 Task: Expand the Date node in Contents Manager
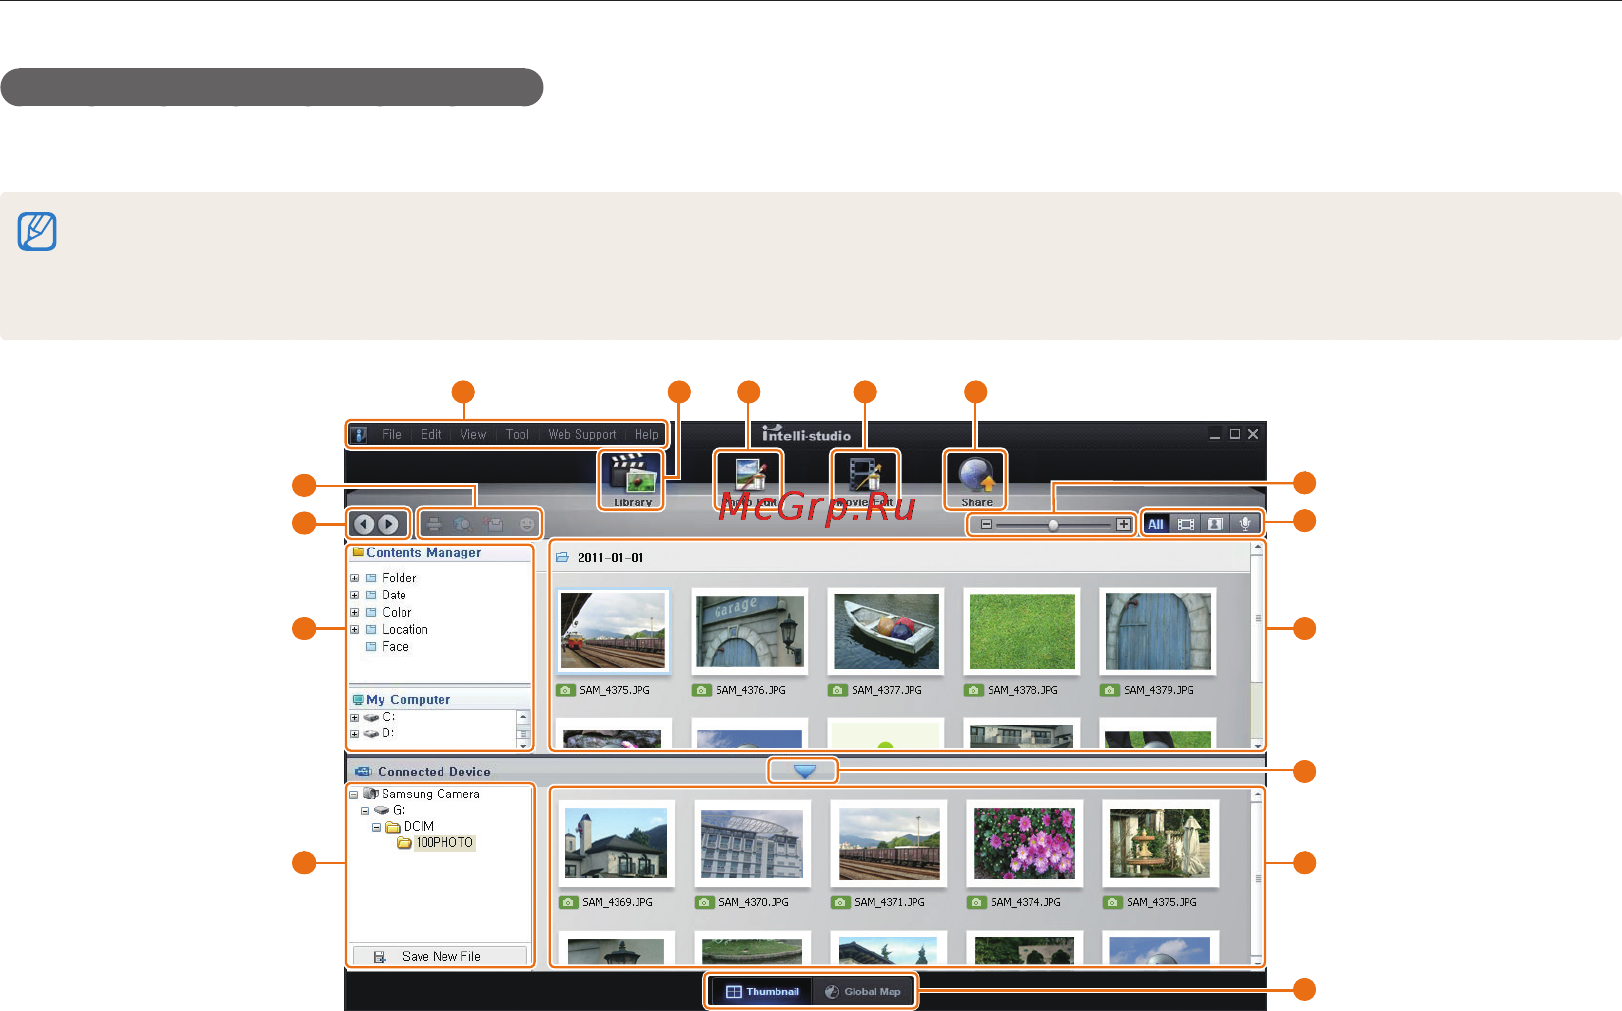pos(354,595)
